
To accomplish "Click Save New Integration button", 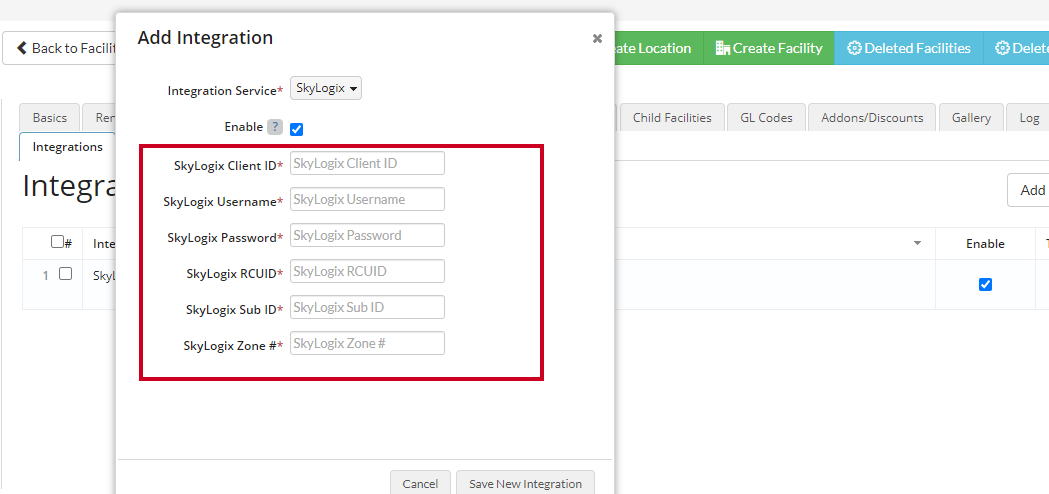I will tap(525, 483).
